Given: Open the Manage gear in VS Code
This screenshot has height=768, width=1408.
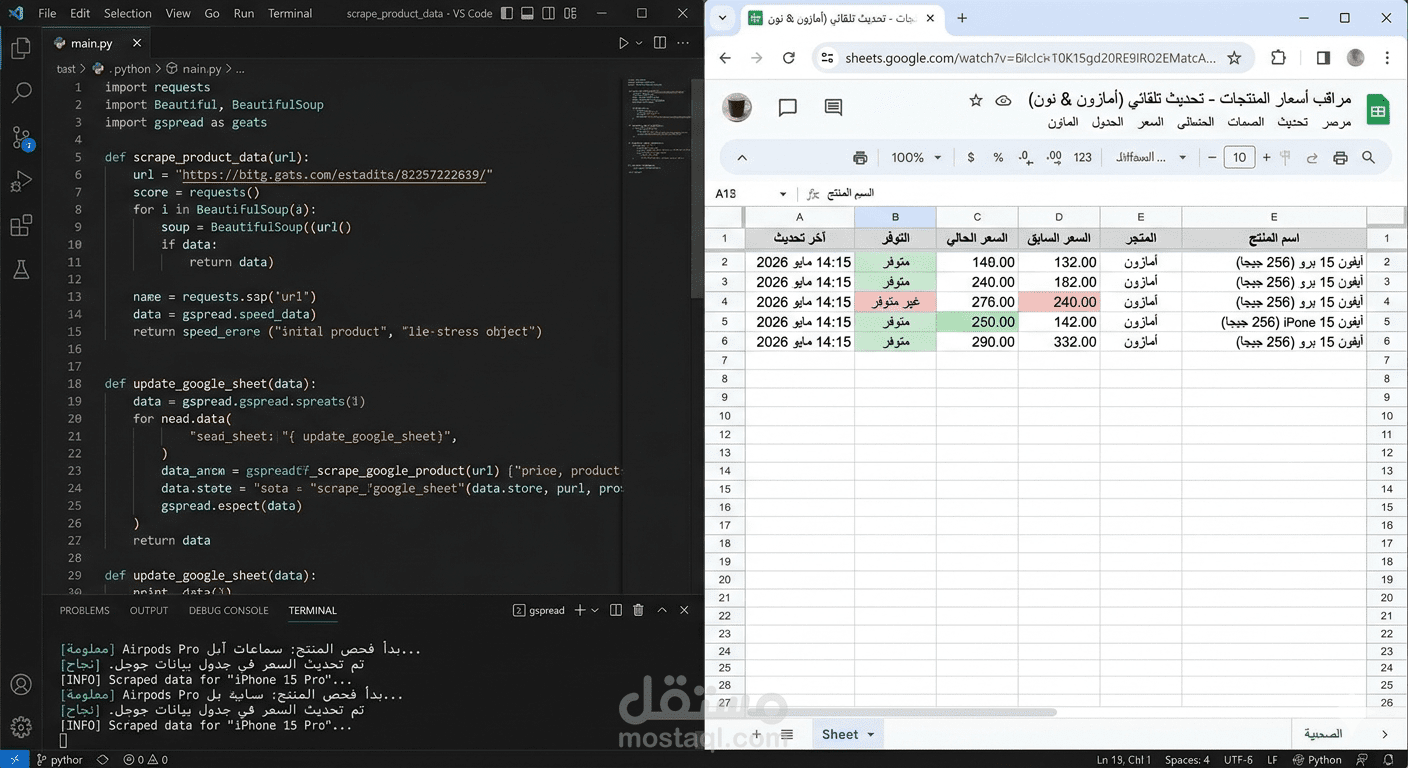Looking at the screenshot, I should tap(21, 727).
